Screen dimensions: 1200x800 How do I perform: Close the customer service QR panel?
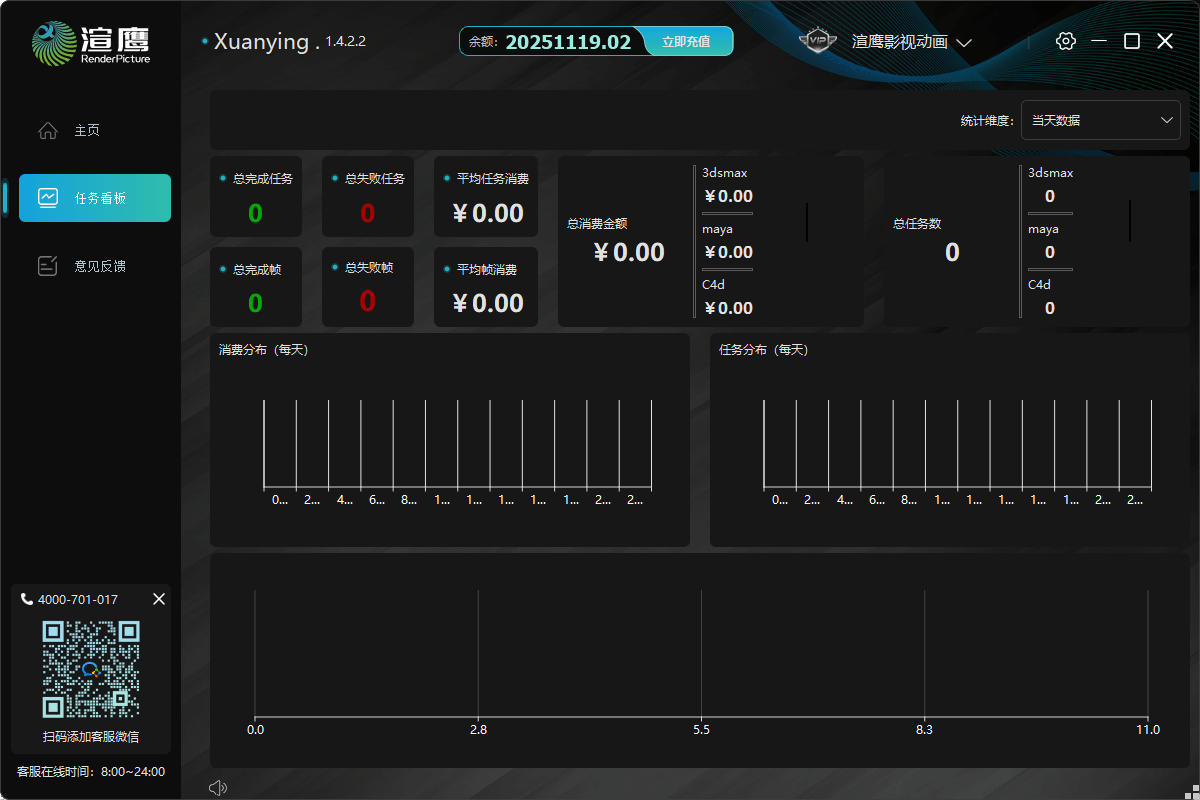159,599
